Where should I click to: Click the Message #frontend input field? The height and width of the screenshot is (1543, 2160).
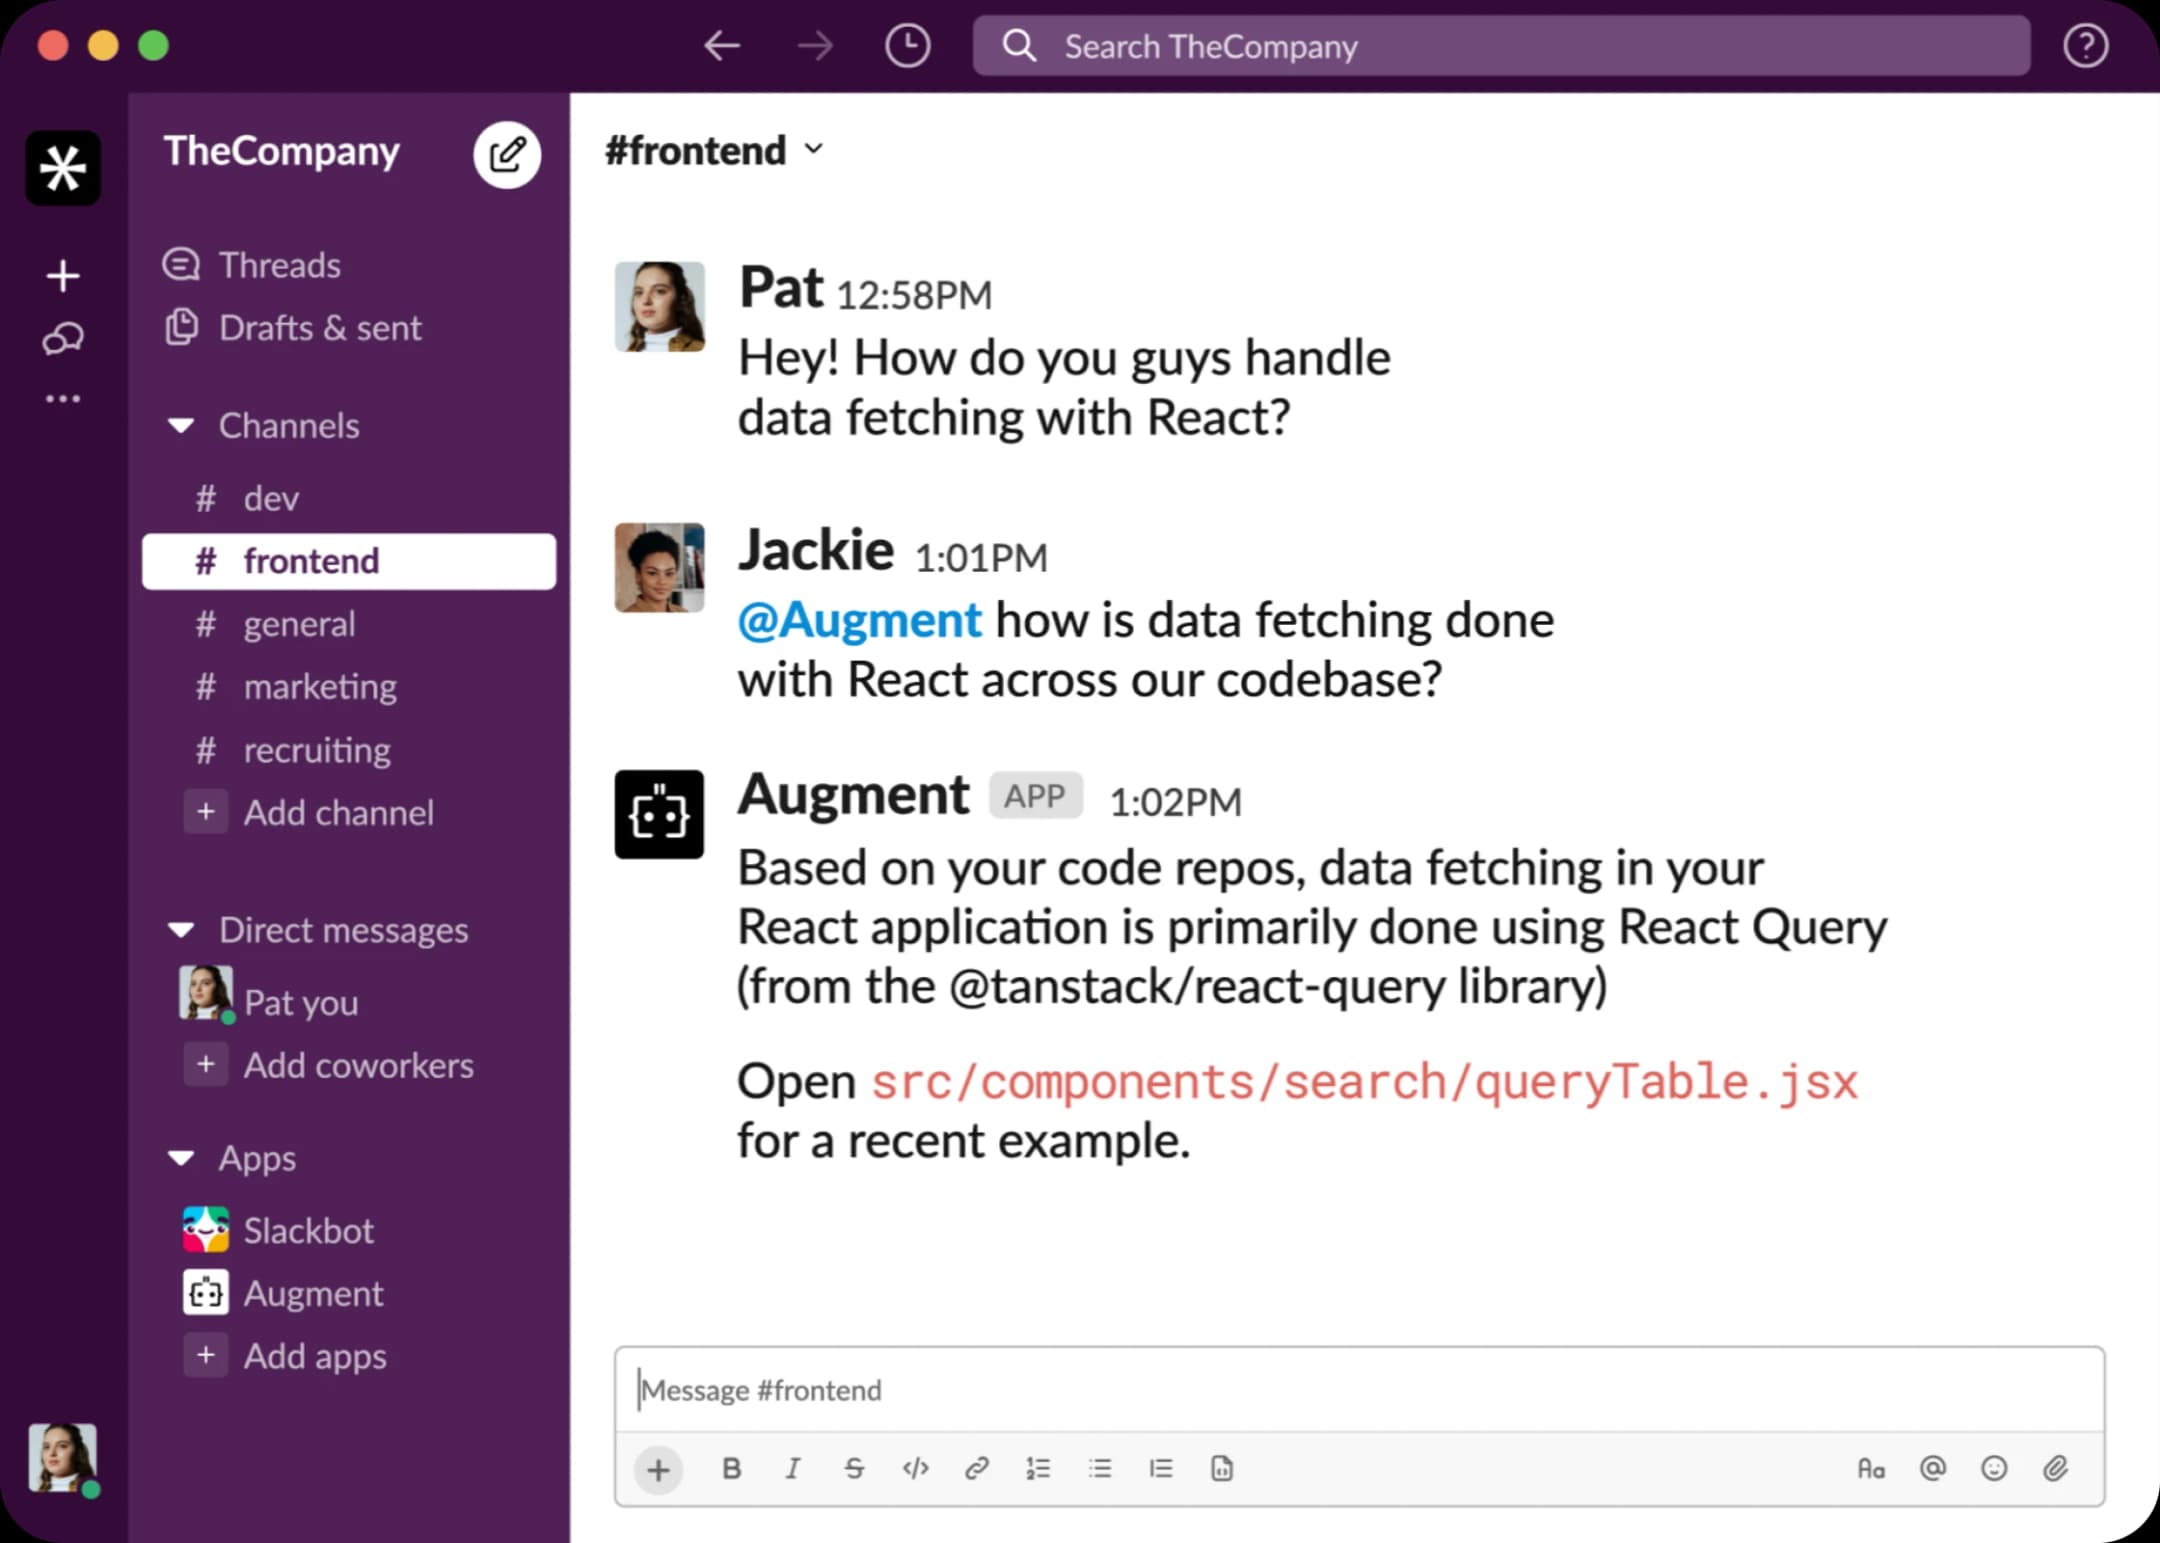click(1360, 1390)
